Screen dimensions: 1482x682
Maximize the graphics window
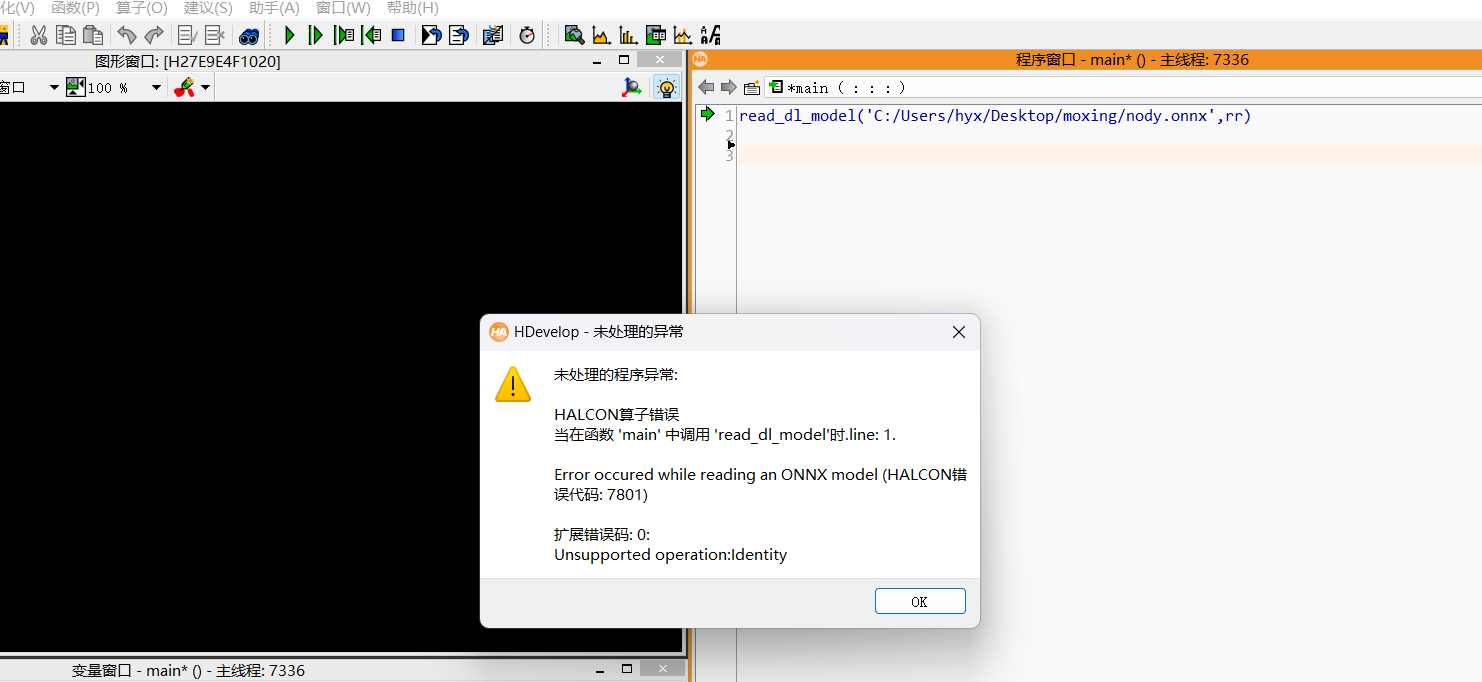[x=624, y=60]
